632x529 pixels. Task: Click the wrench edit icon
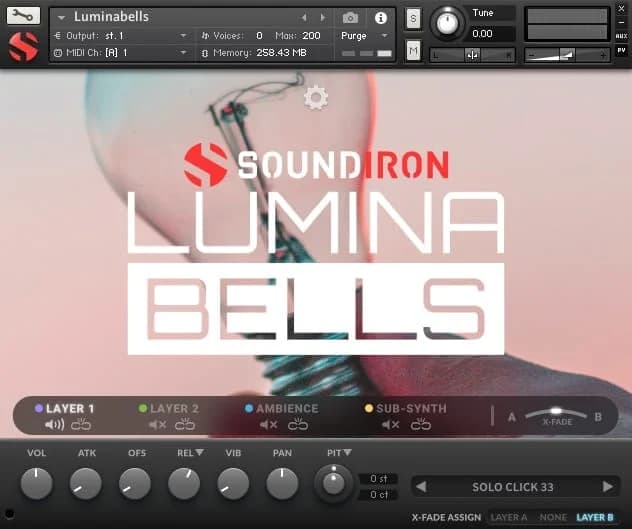(24, 16)
